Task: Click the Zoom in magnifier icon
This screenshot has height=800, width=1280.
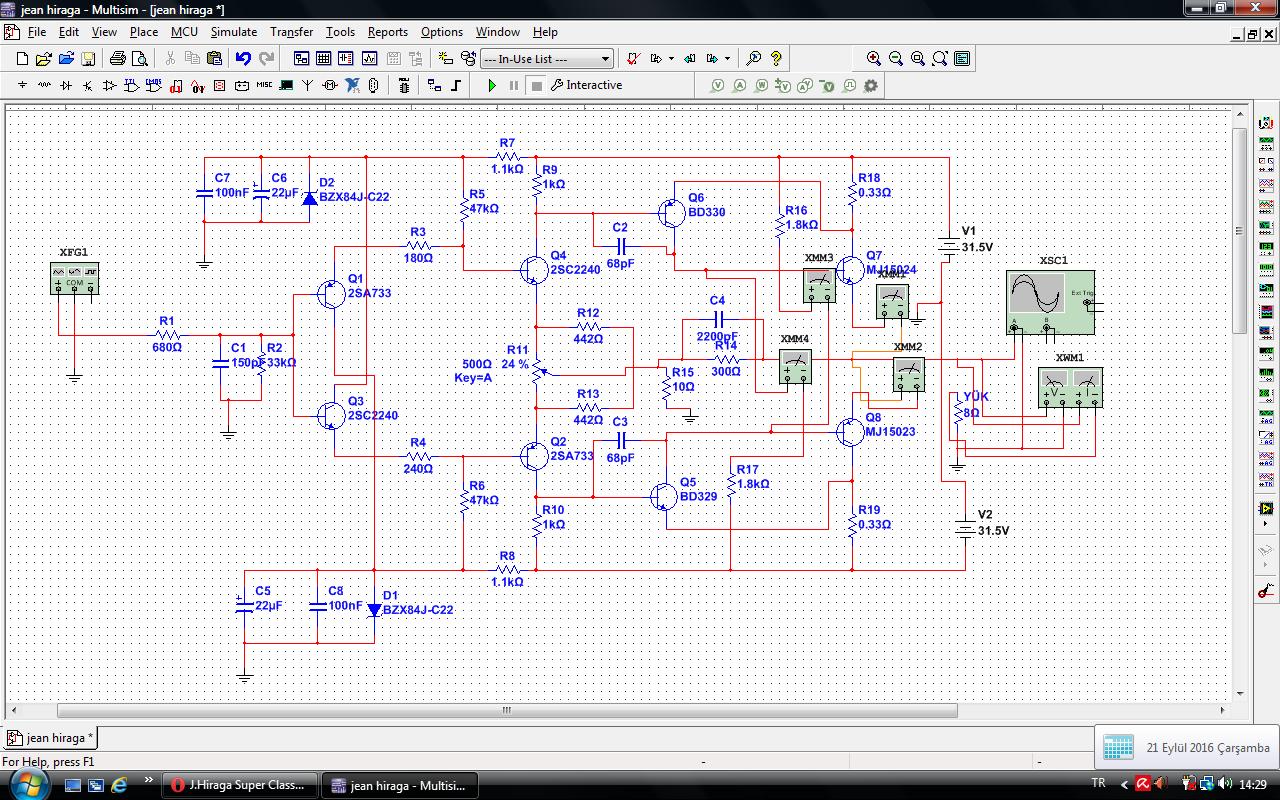Action: coord(874,59)
